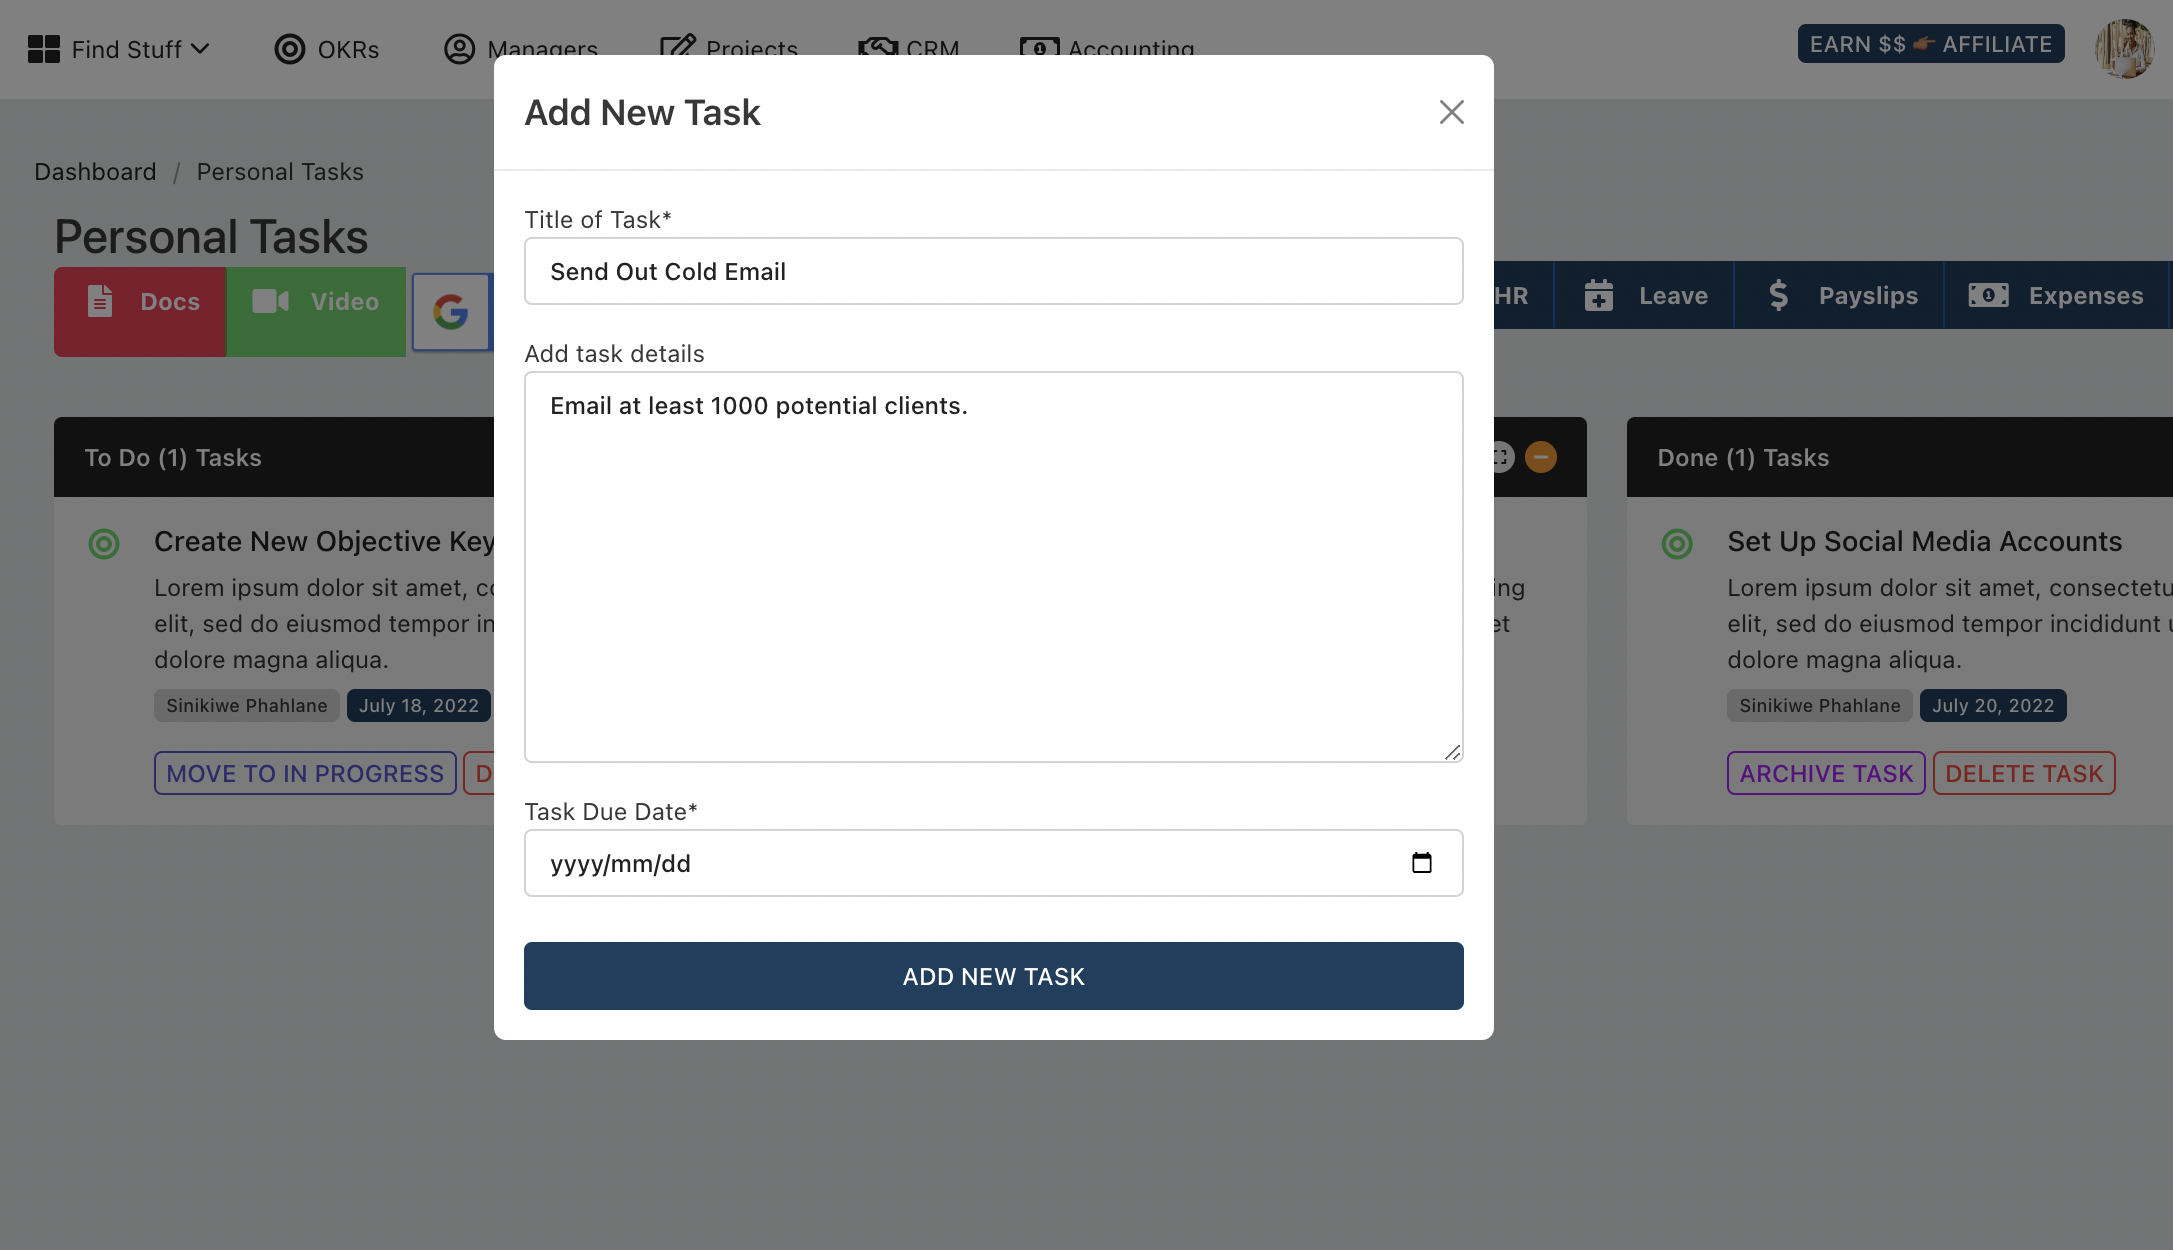
Task: Select the Task Due Date input field
Action: pos(992,862)
